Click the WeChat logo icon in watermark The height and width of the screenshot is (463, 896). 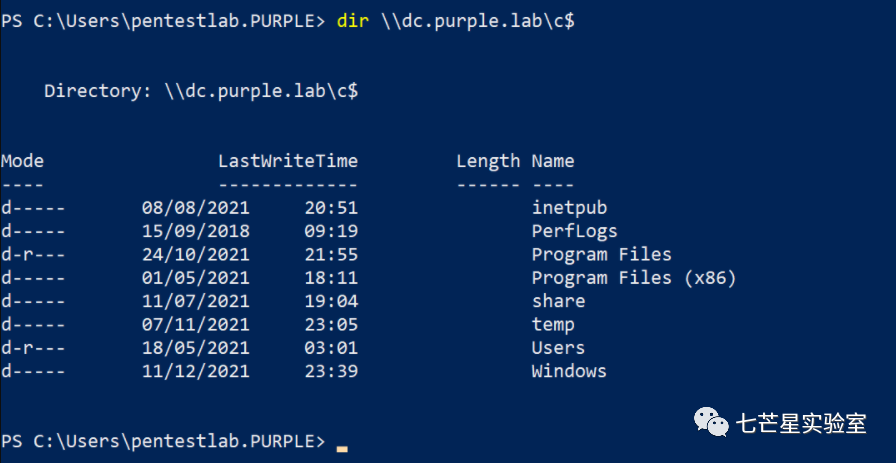711,422
